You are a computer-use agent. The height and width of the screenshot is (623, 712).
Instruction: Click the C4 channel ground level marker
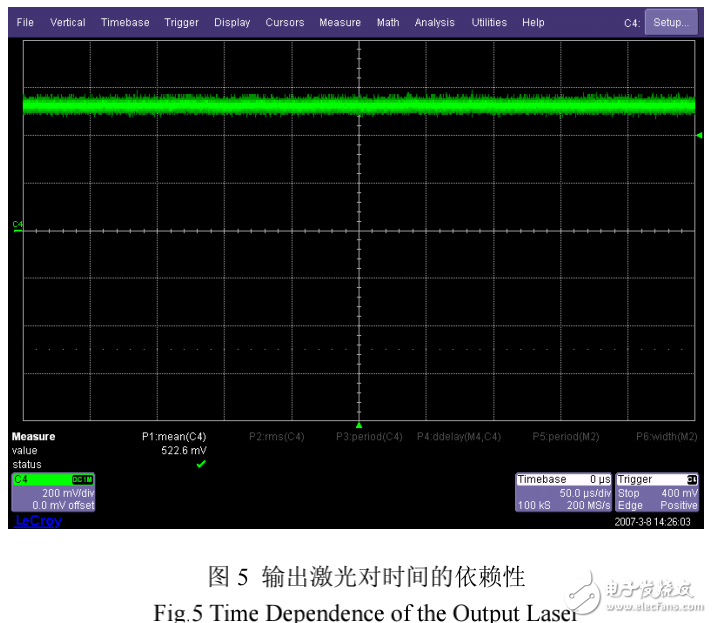(17, 225)
